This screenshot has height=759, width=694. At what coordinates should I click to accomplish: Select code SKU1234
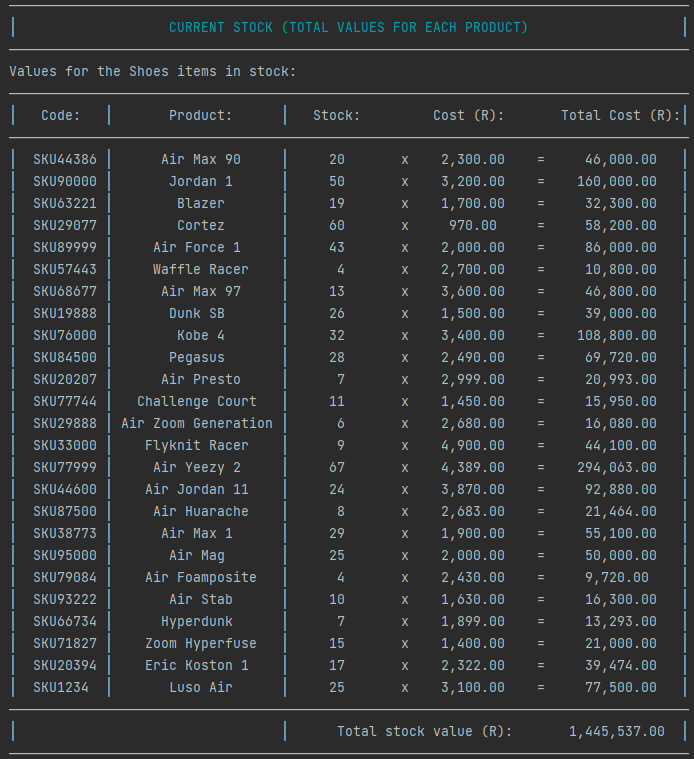click(61, 687)
